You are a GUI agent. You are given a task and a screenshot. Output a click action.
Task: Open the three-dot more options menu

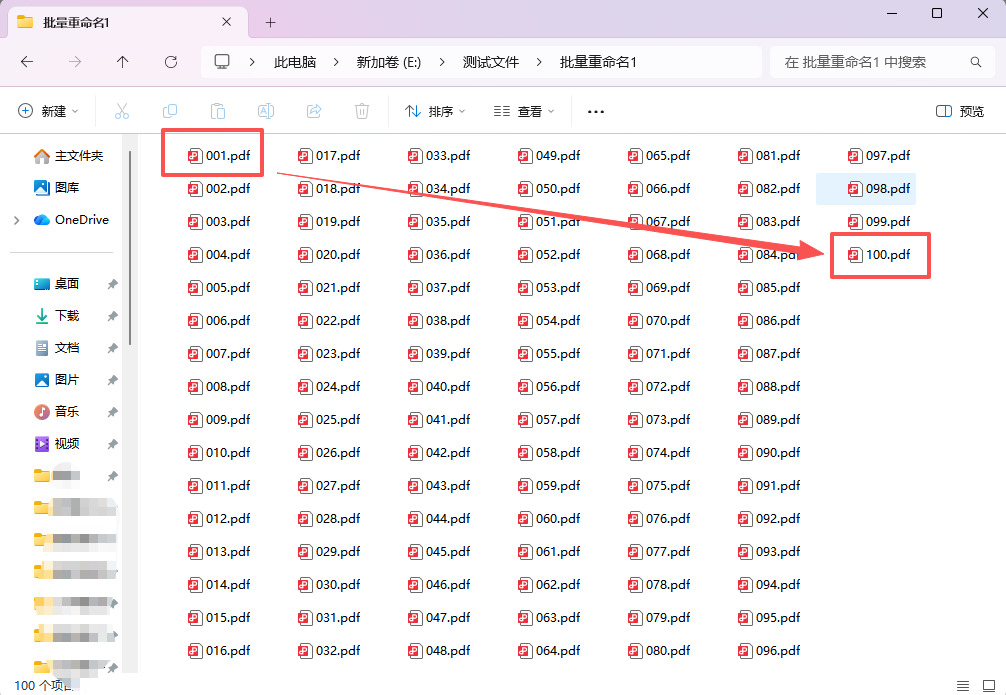(595, 112)
